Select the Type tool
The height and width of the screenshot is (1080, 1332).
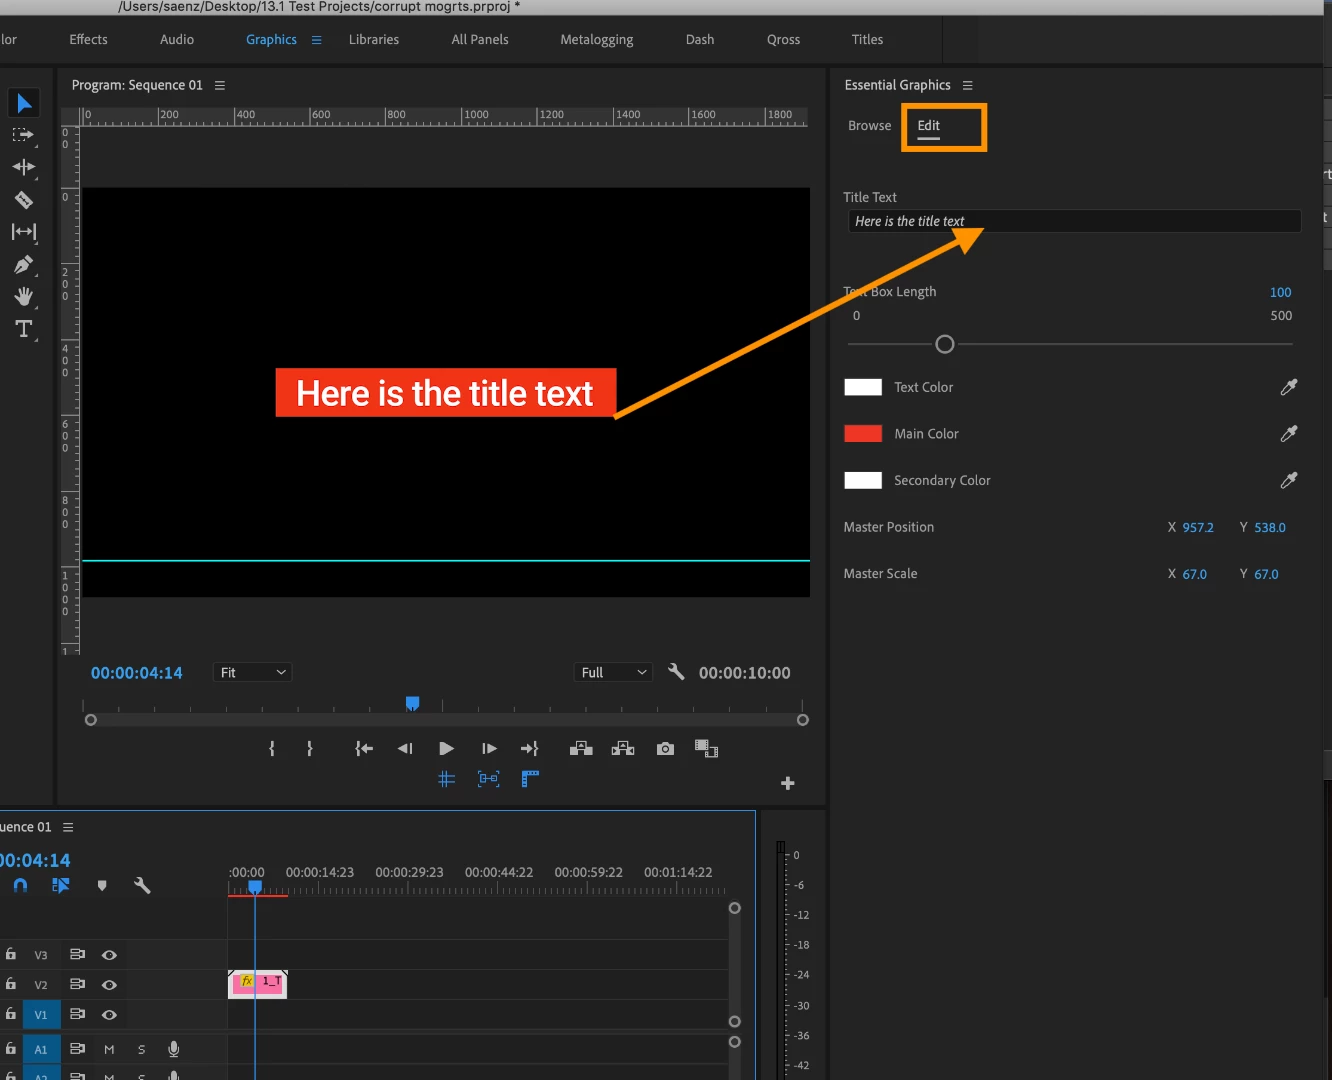pyautogui.click(x=24, y=329)
